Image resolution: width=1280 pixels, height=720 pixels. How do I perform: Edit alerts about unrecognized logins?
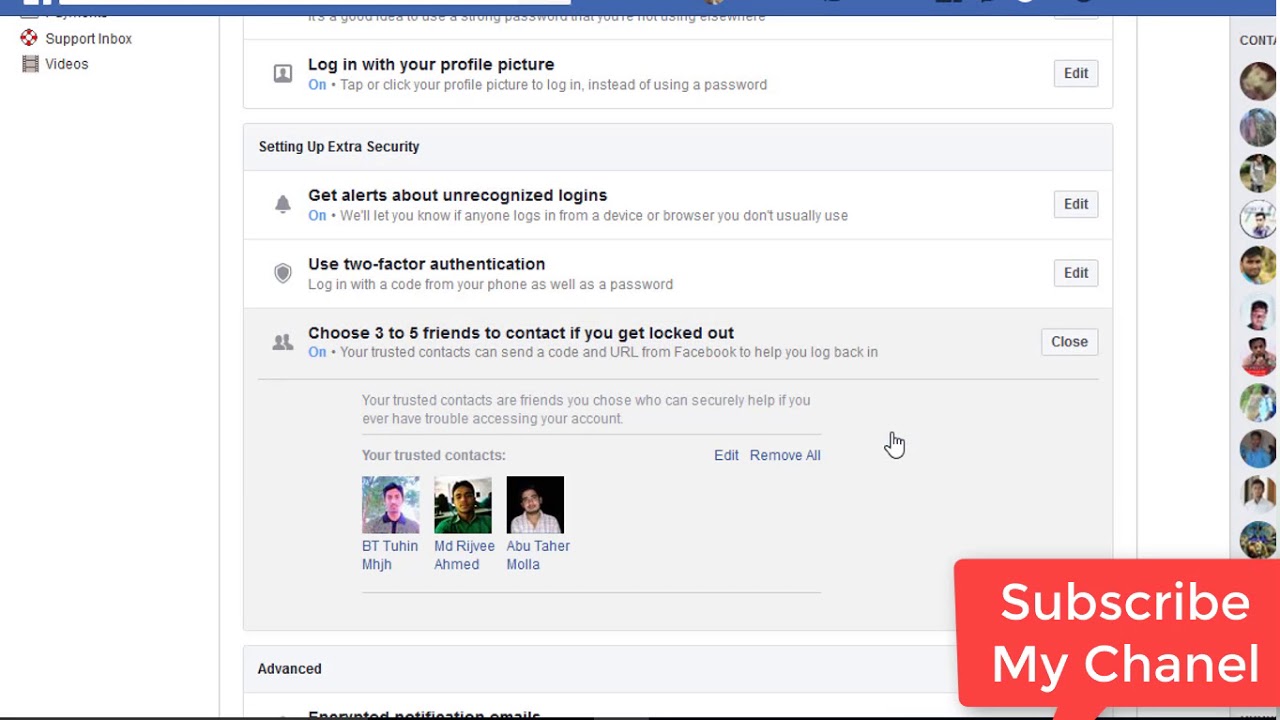point(1076,204)
